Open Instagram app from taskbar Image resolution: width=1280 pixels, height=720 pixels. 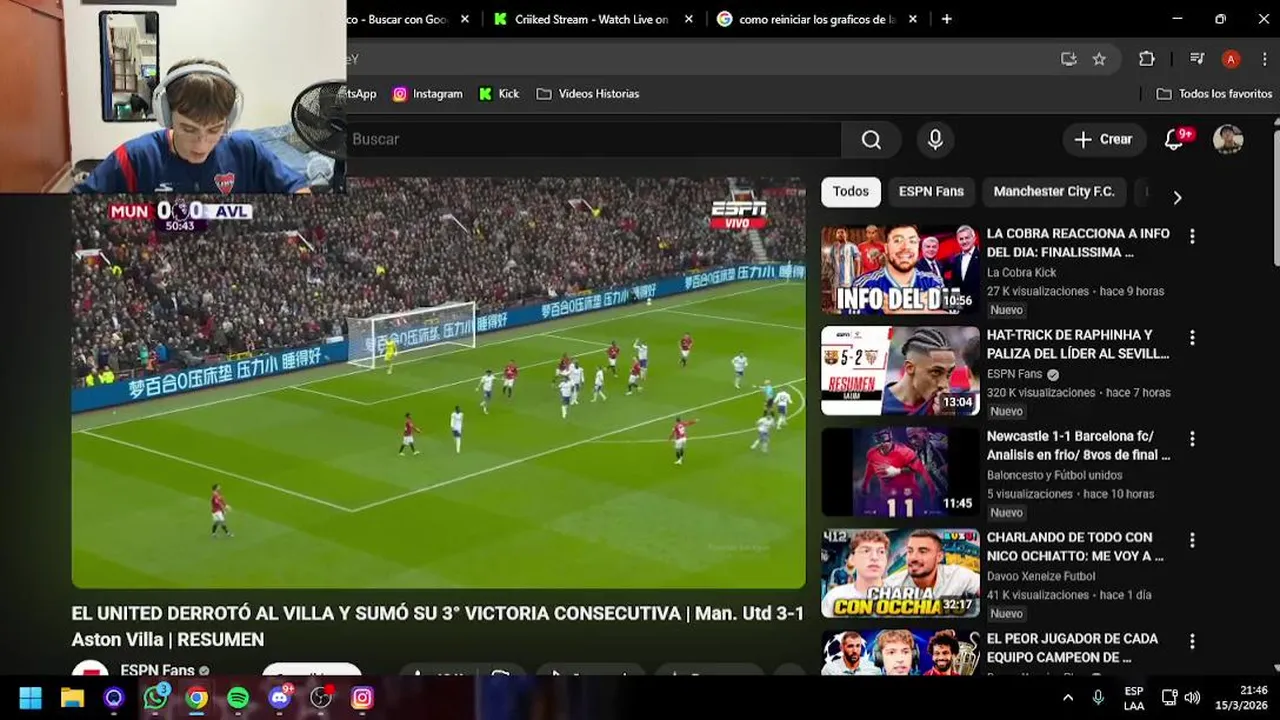tap(363, 698)
